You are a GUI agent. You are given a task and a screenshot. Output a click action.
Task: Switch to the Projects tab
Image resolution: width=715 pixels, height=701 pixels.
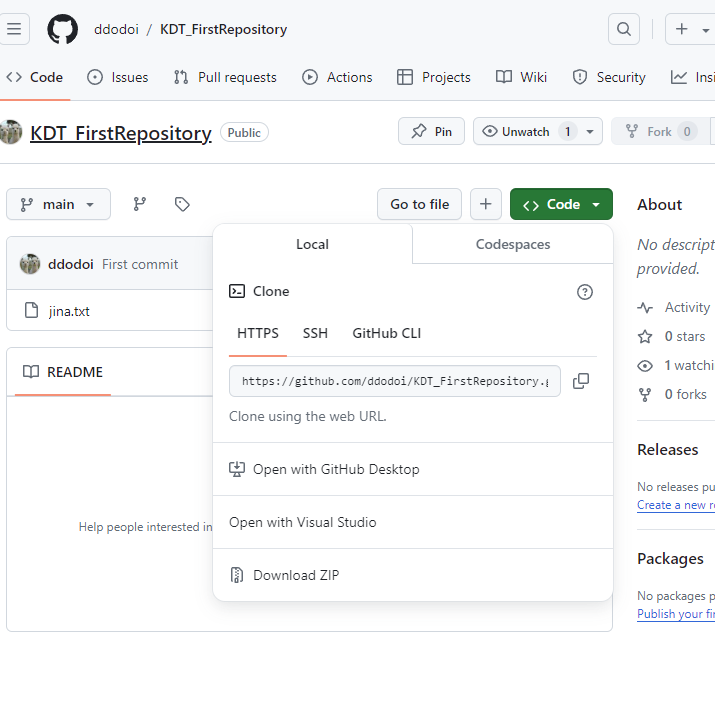[x=434, y=77]
